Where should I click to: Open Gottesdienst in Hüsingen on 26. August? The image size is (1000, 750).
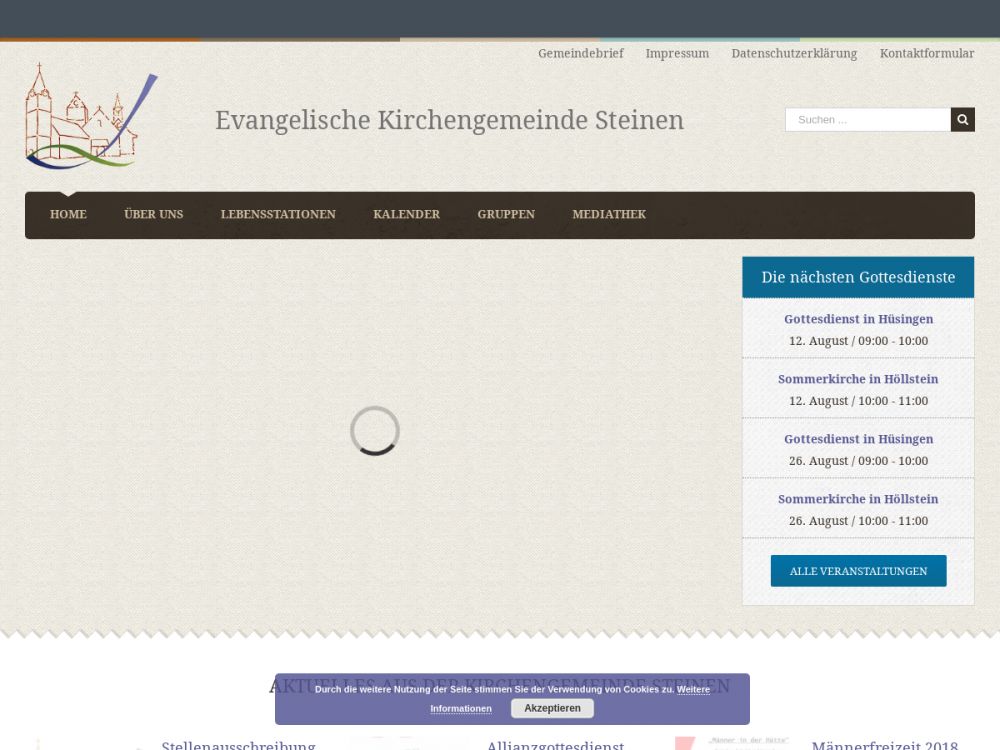[x=858, y=440]
